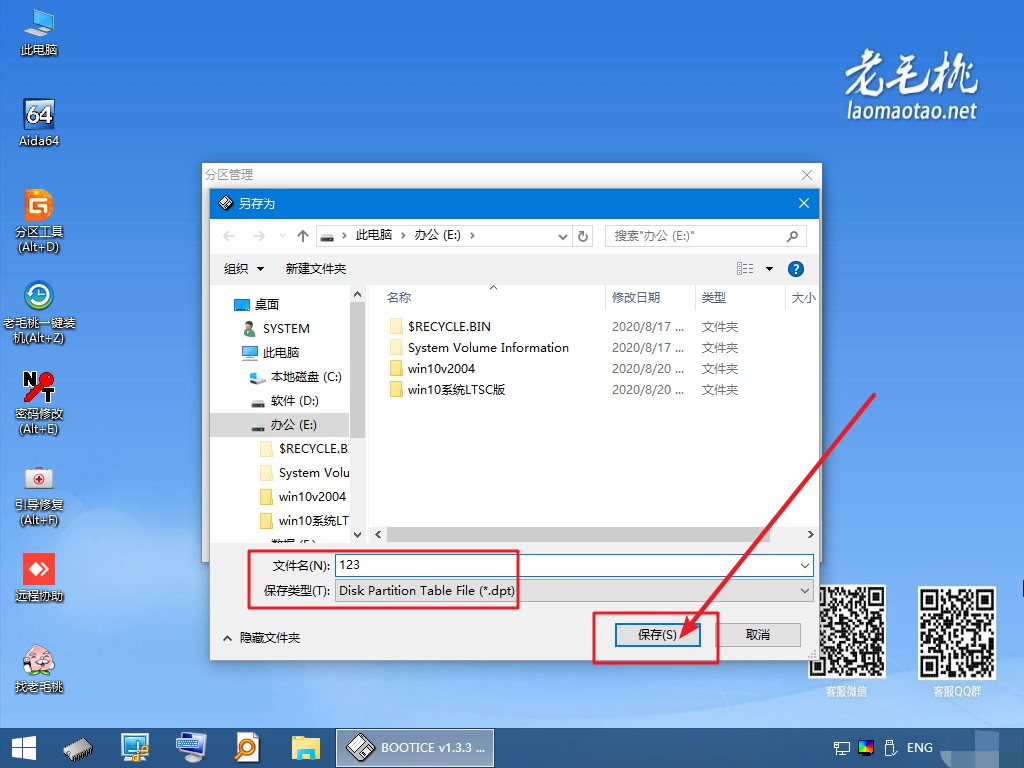1024x768 pixels.
Task: Click the horizontal scrollbar in file list
Action: coord(578,534)
